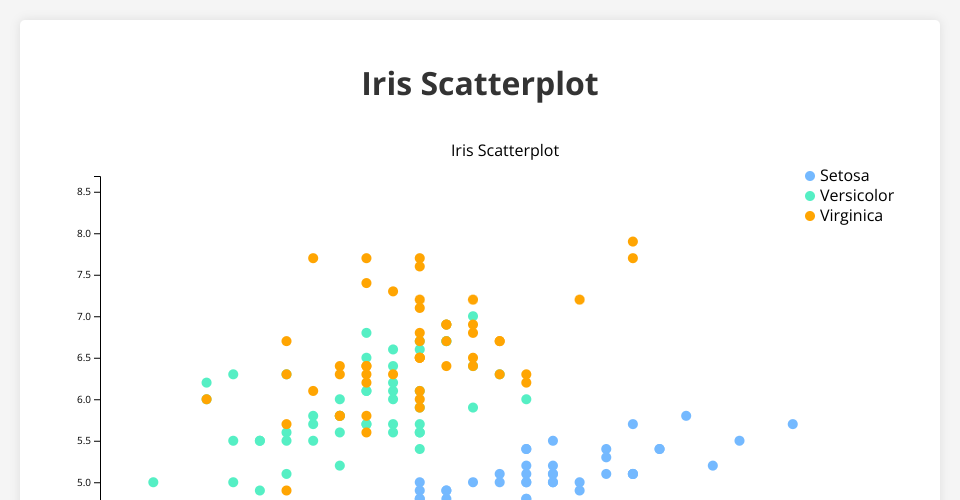Click the leftmost green point at 6.3
The image size is (960, 500).
233,375
